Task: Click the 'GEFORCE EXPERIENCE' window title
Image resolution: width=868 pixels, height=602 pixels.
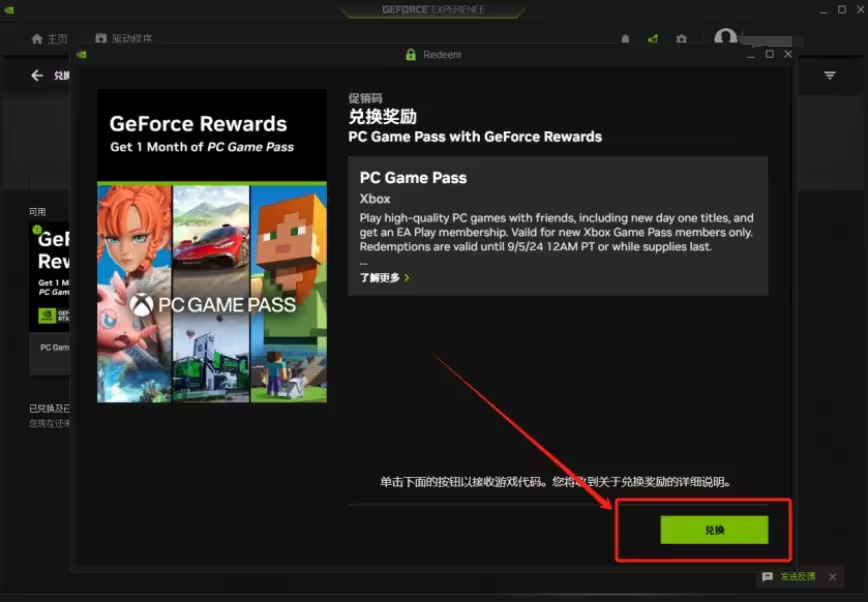Action: coord(433,9)
